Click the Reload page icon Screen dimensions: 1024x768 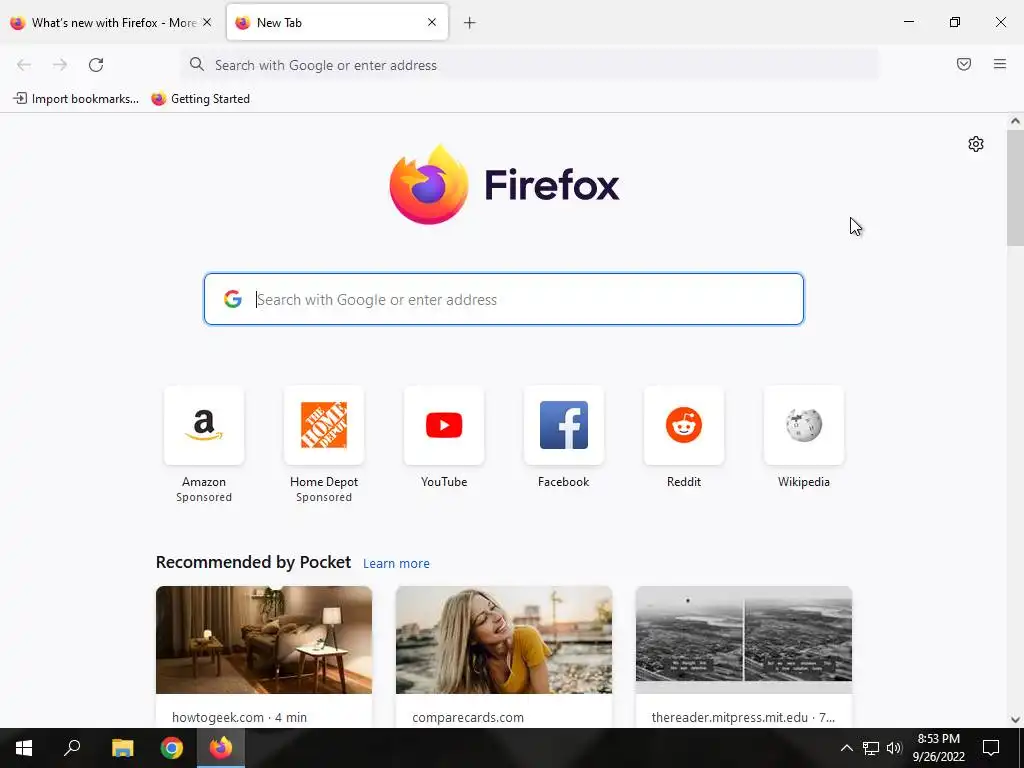pos(96,65)
